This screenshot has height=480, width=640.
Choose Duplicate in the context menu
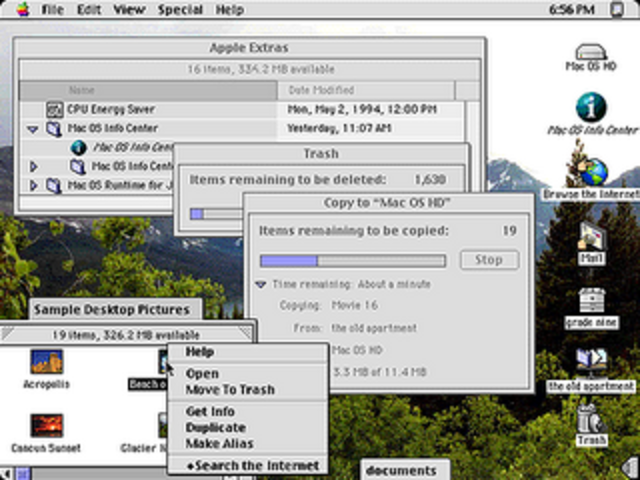[x=248, y=427]
